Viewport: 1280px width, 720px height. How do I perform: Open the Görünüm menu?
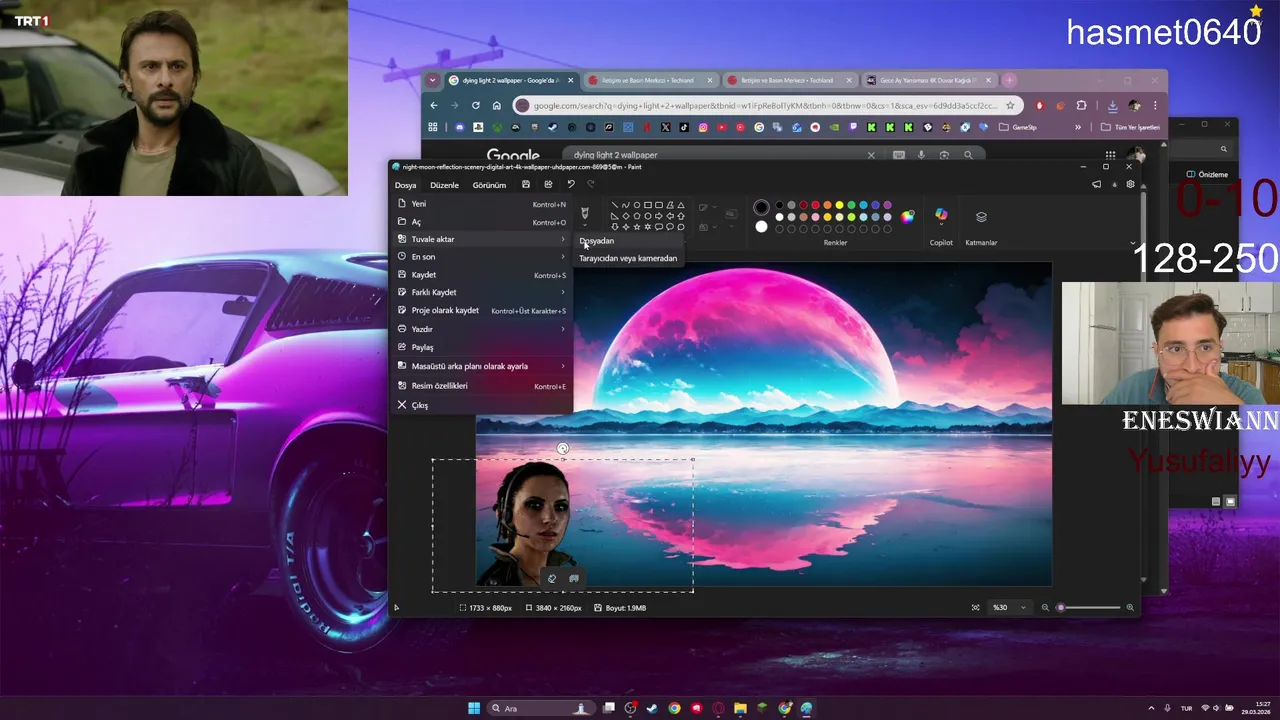point(489,185)
